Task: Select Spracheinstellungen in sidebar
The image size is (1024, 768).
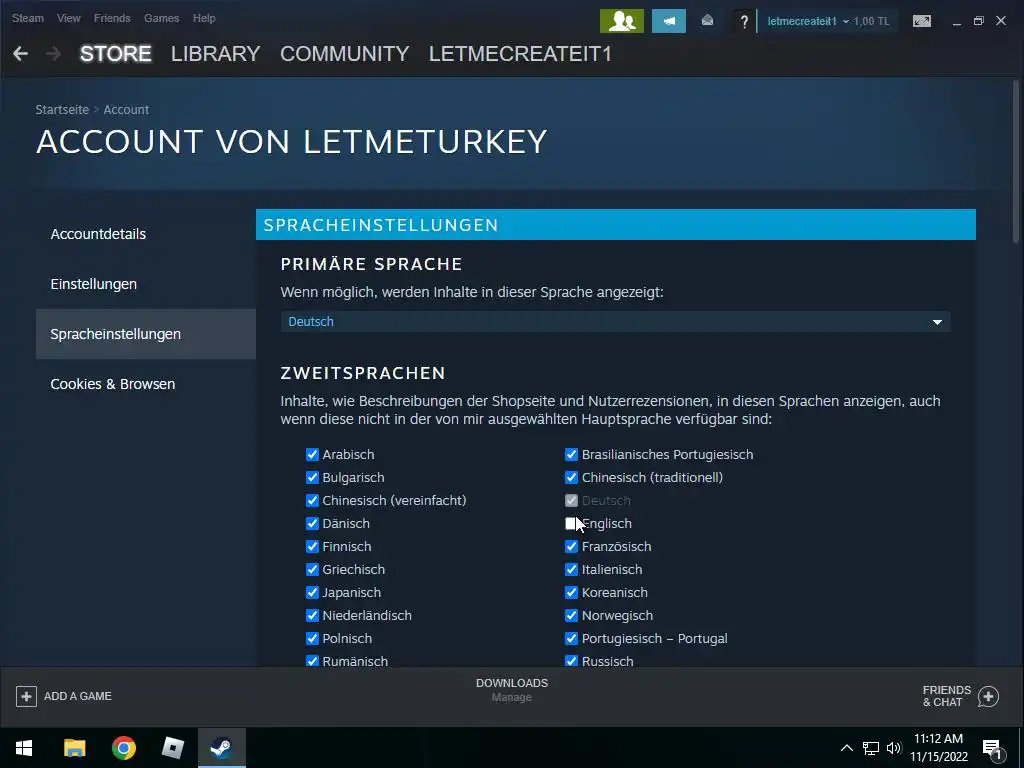Action: (146, 334)
